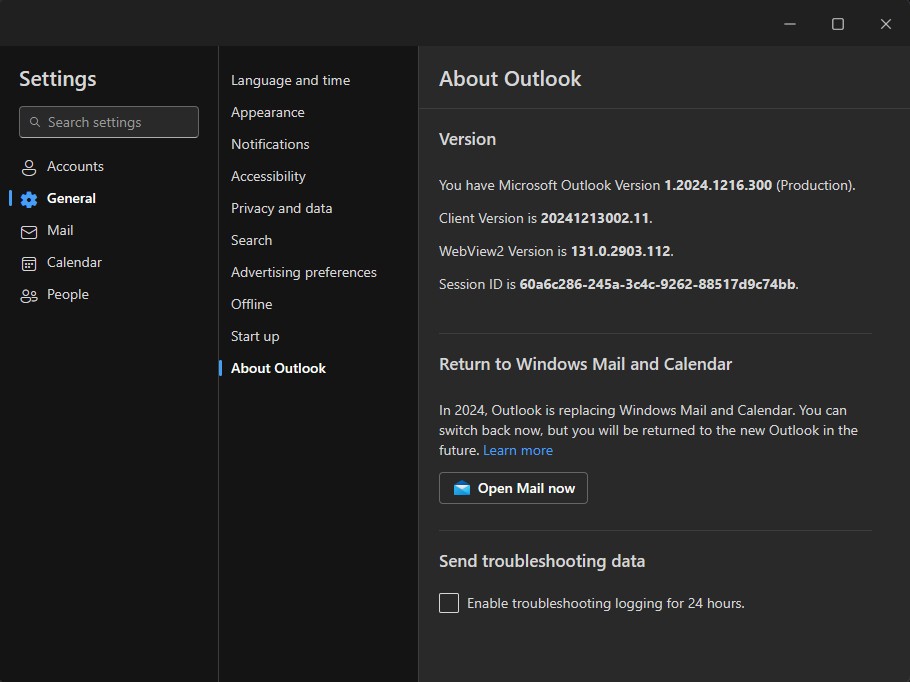This screenshot has width=910, height=682.
Task: Click the Accounts person icon
Action: click(x=29, y=167)
